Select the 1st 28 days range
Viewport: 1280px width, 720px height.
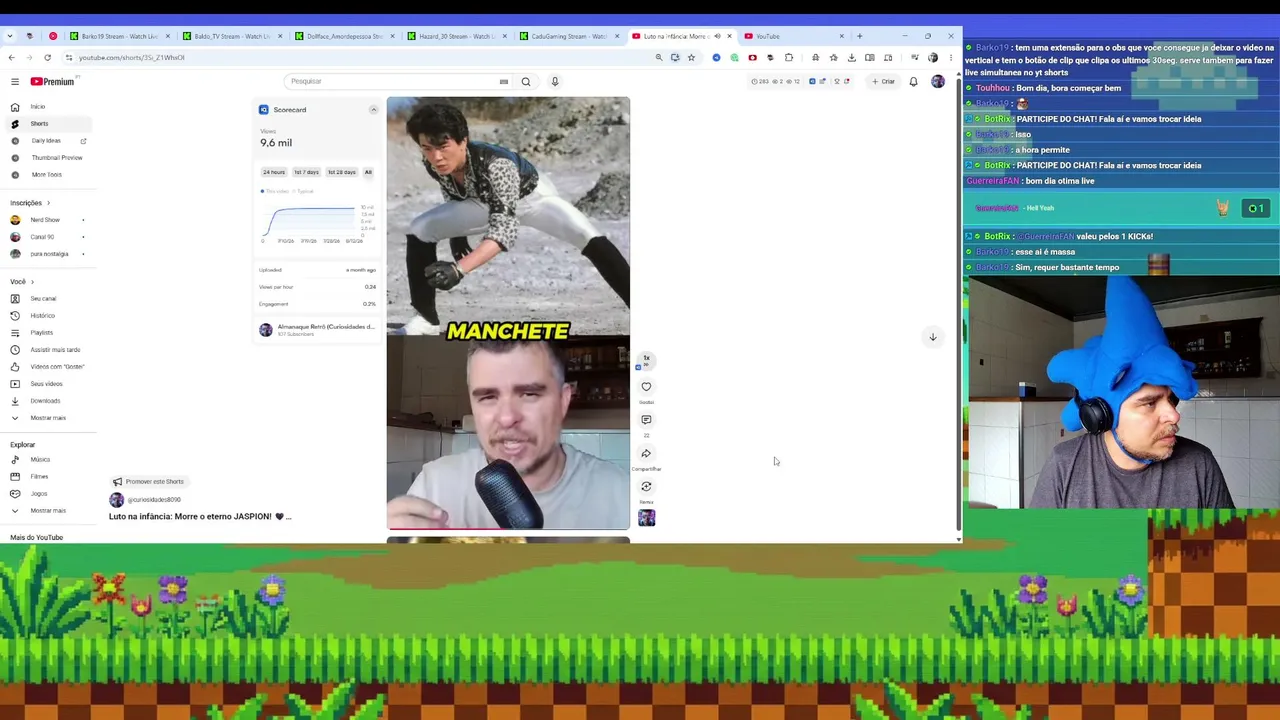[341, 172]
